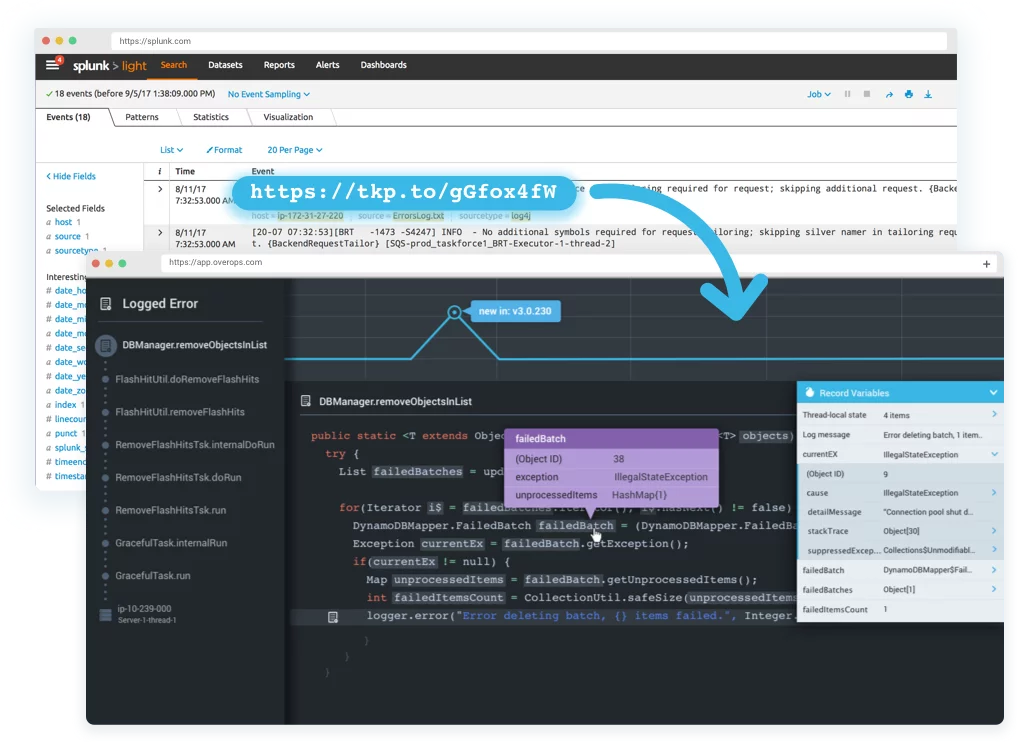Select the host field

point(64,222)
